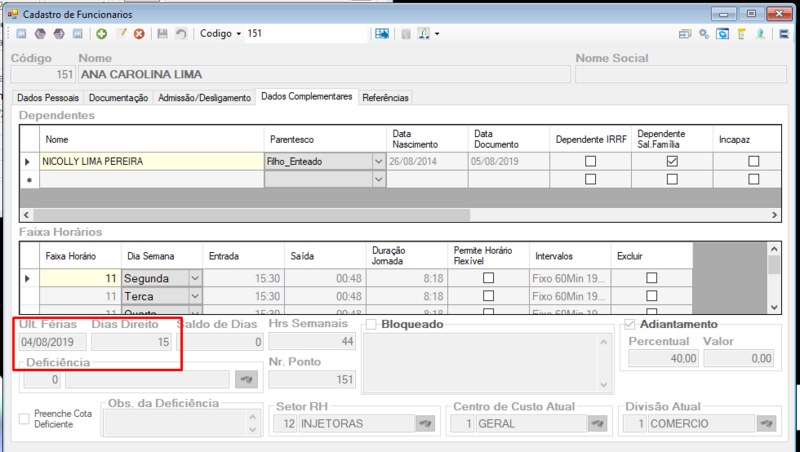Open Parentesco dropdown showing Filho_Enteado
The width and height of the screenshot is (800, 452).
click(379, 162)
